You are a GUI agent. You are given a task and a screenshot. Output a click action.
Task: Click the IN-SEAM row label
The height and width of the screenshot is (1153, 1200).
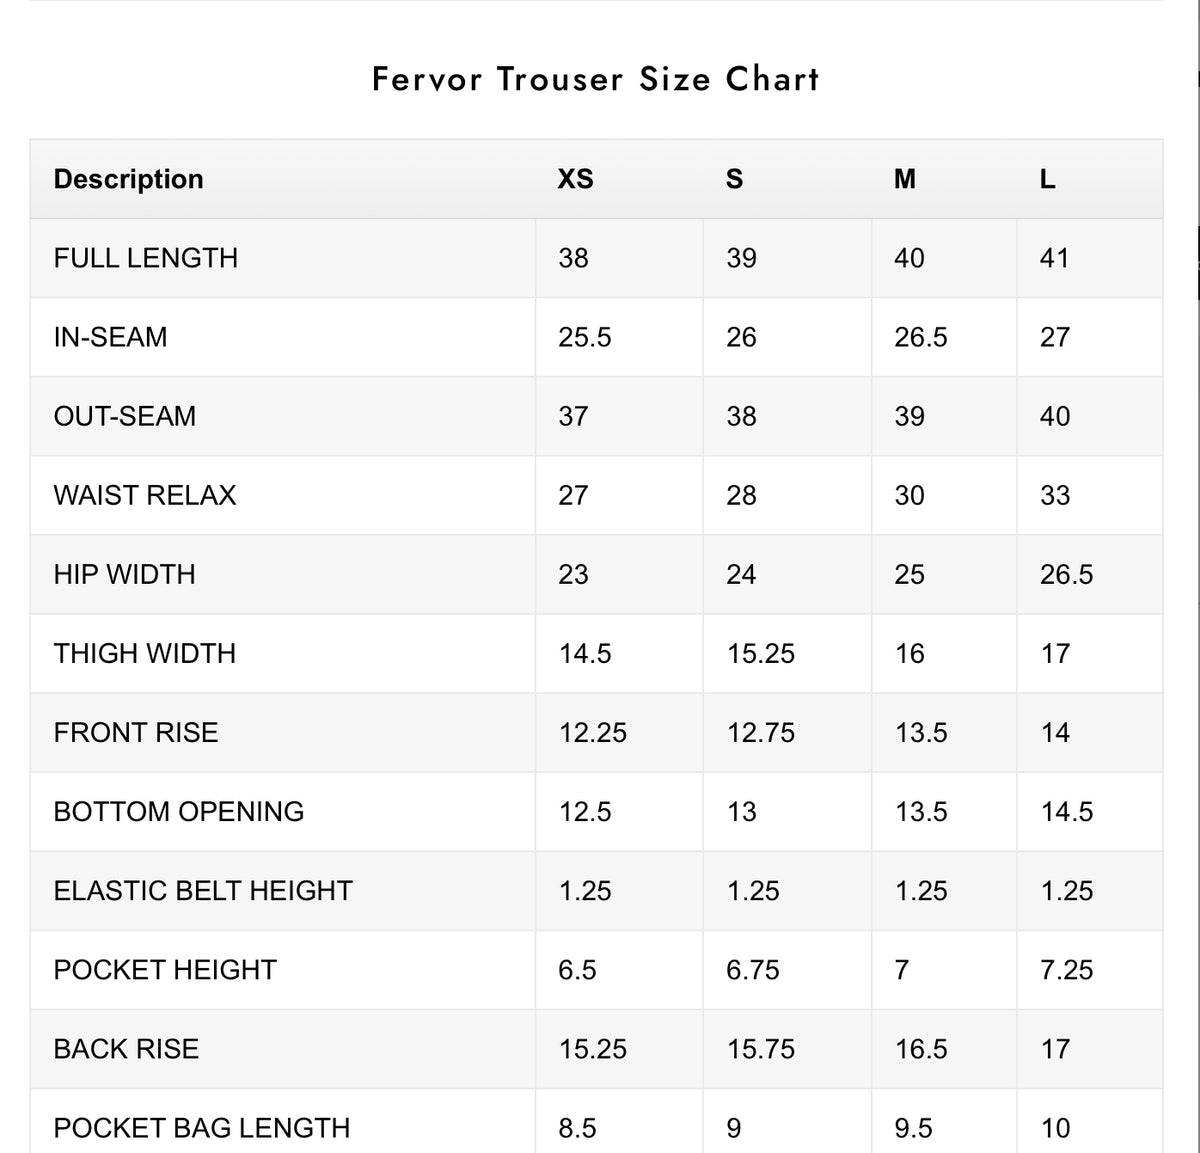[110, 337]
